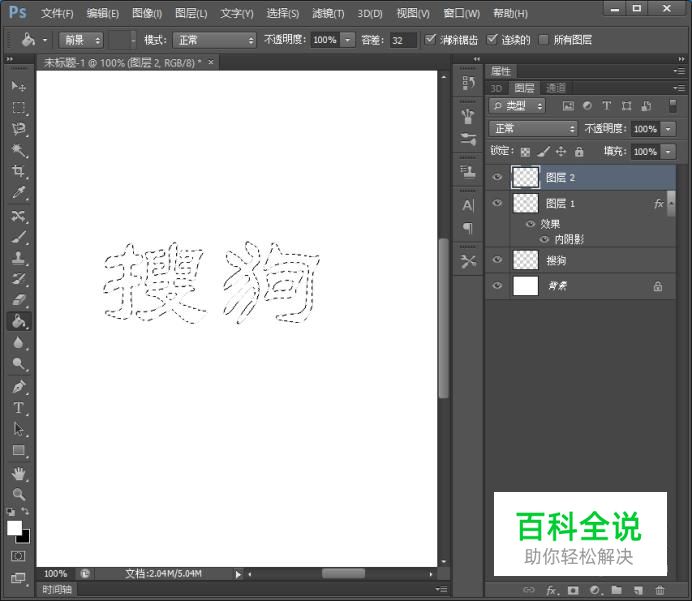Viewport: 692px width, 601px height.
Task: Enable the all layers checkbox
Action: tap(544, 40)
